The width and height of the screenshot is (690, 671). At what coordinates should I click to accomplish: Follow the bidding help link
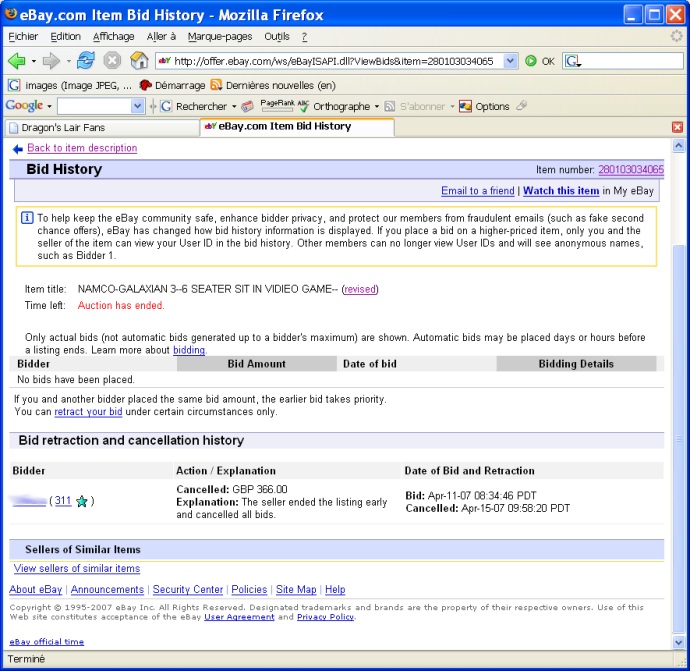coord(189,350)
